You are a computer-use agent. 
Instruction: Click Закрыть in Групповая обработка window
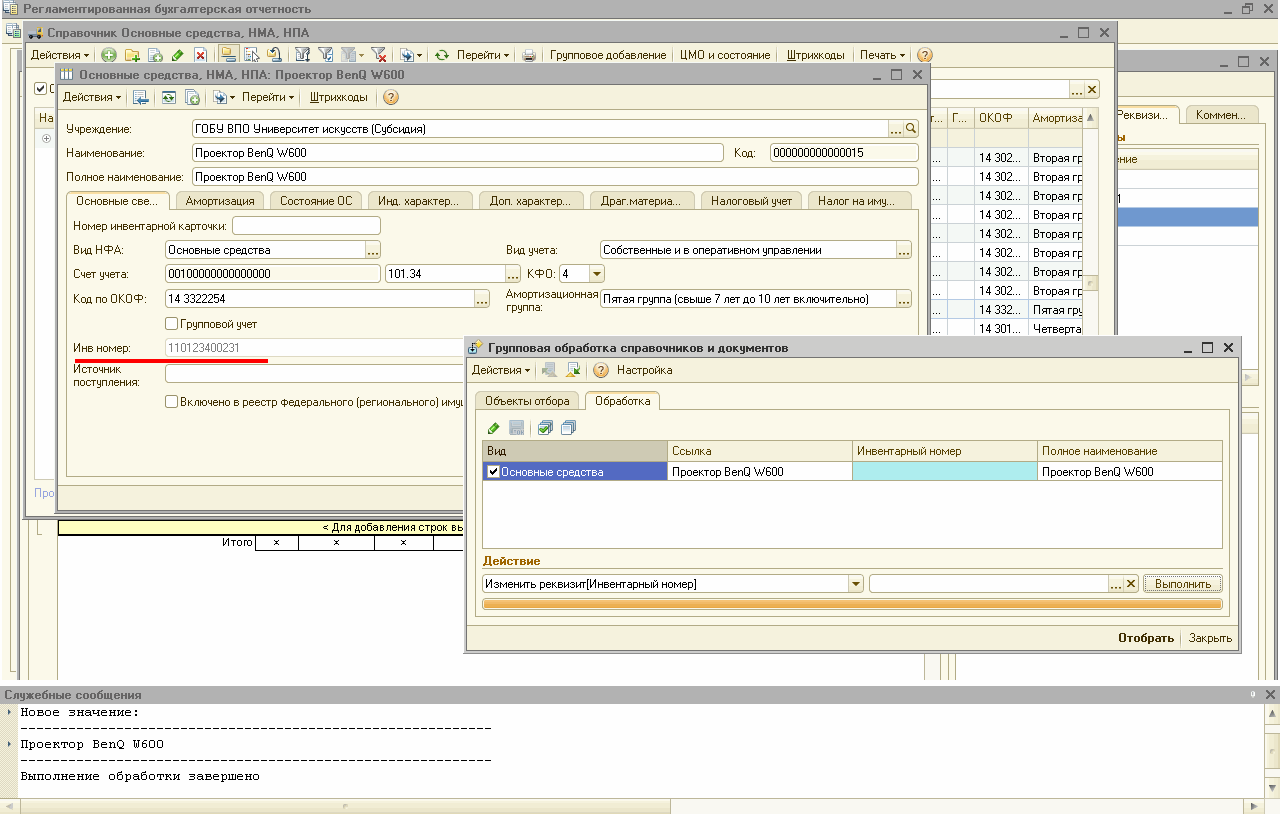point(1210,638)
